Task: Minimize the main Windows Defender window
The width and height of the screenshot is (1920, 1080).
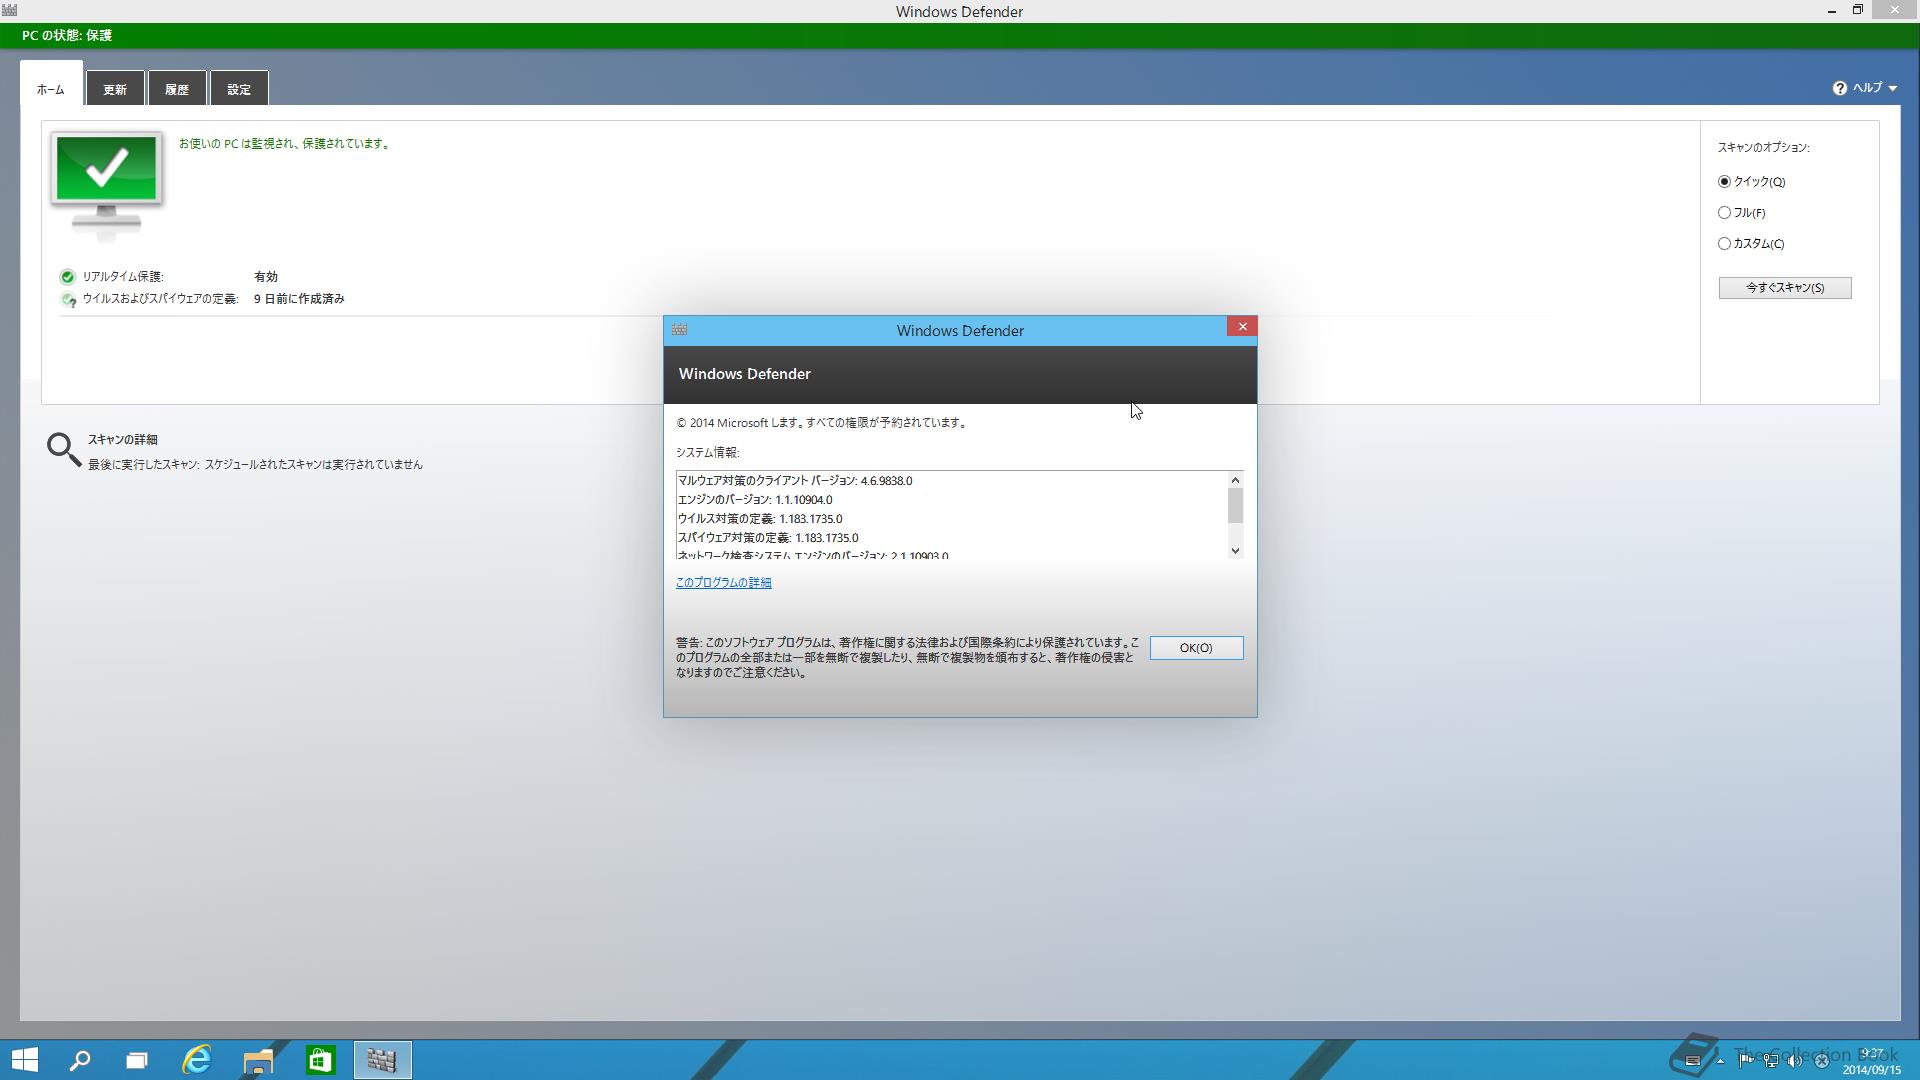Action: pos(1832,11)
